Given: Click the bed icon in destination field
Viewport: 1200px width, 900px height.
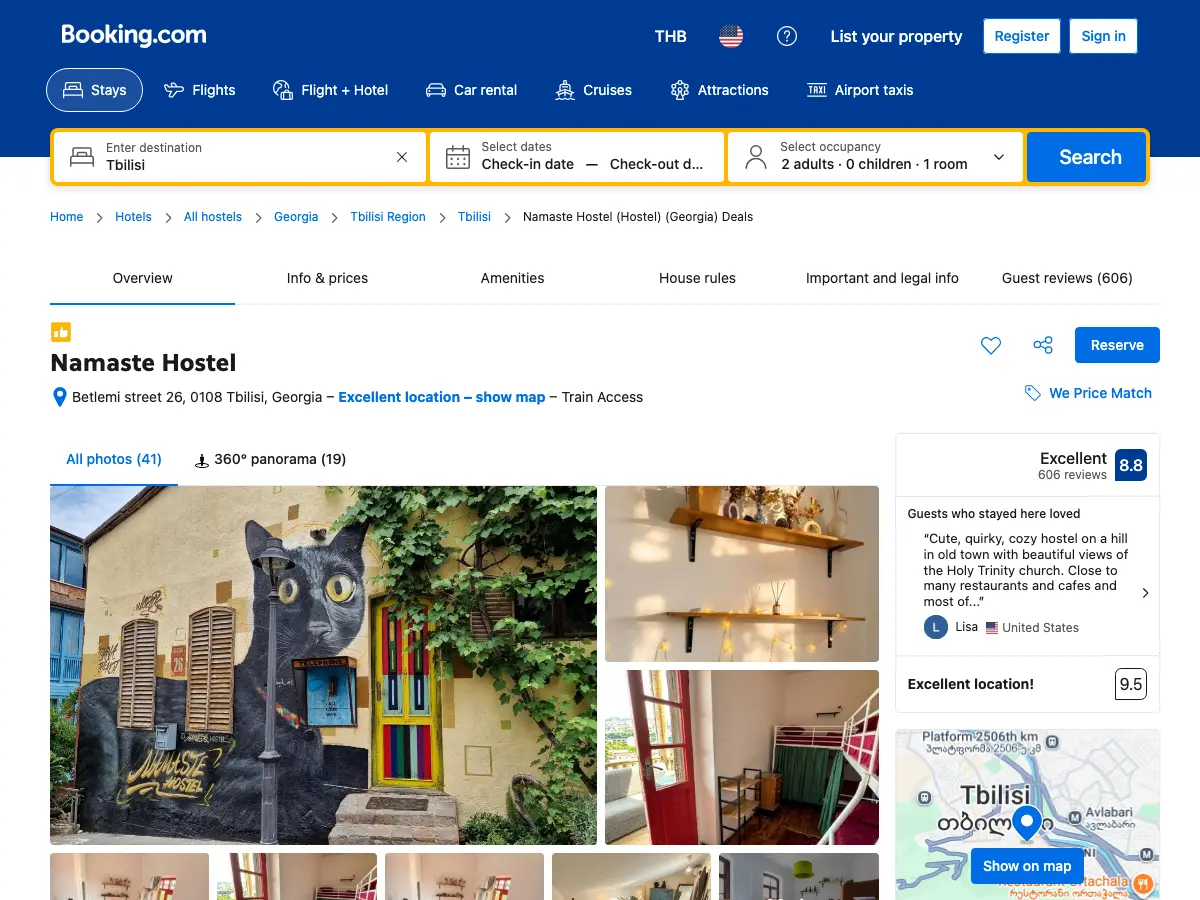Looking at the screenshot, I should pos(82,157).
